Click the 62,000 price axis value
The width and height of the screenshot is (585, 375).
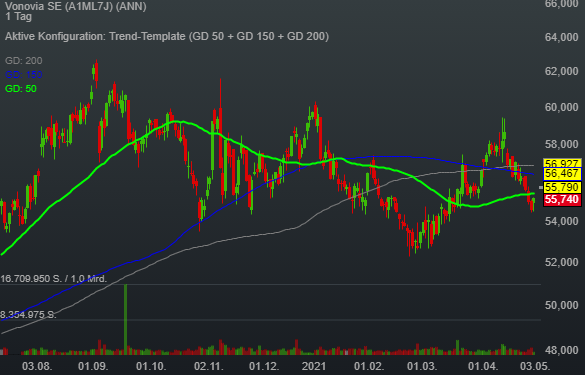pos(561,71)
